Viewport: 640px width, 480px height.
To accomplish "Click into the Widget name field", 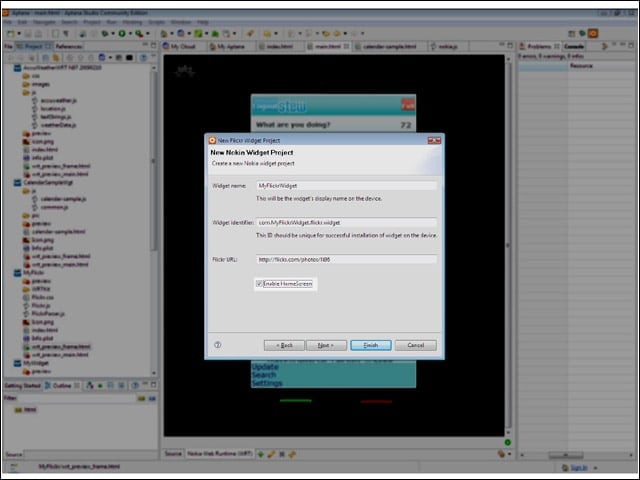I will (x=346, y=186).
